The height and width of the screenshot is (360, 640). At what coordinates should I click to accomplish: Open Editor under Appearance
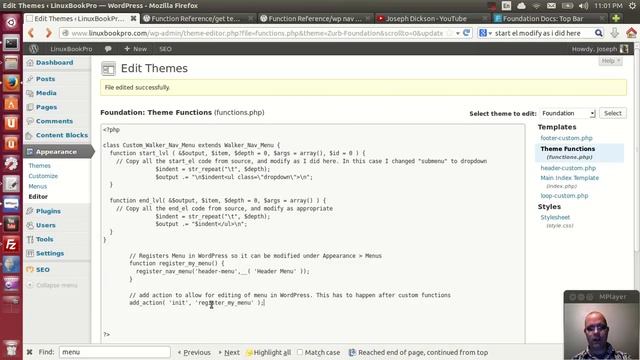click(x=38, y=197)
